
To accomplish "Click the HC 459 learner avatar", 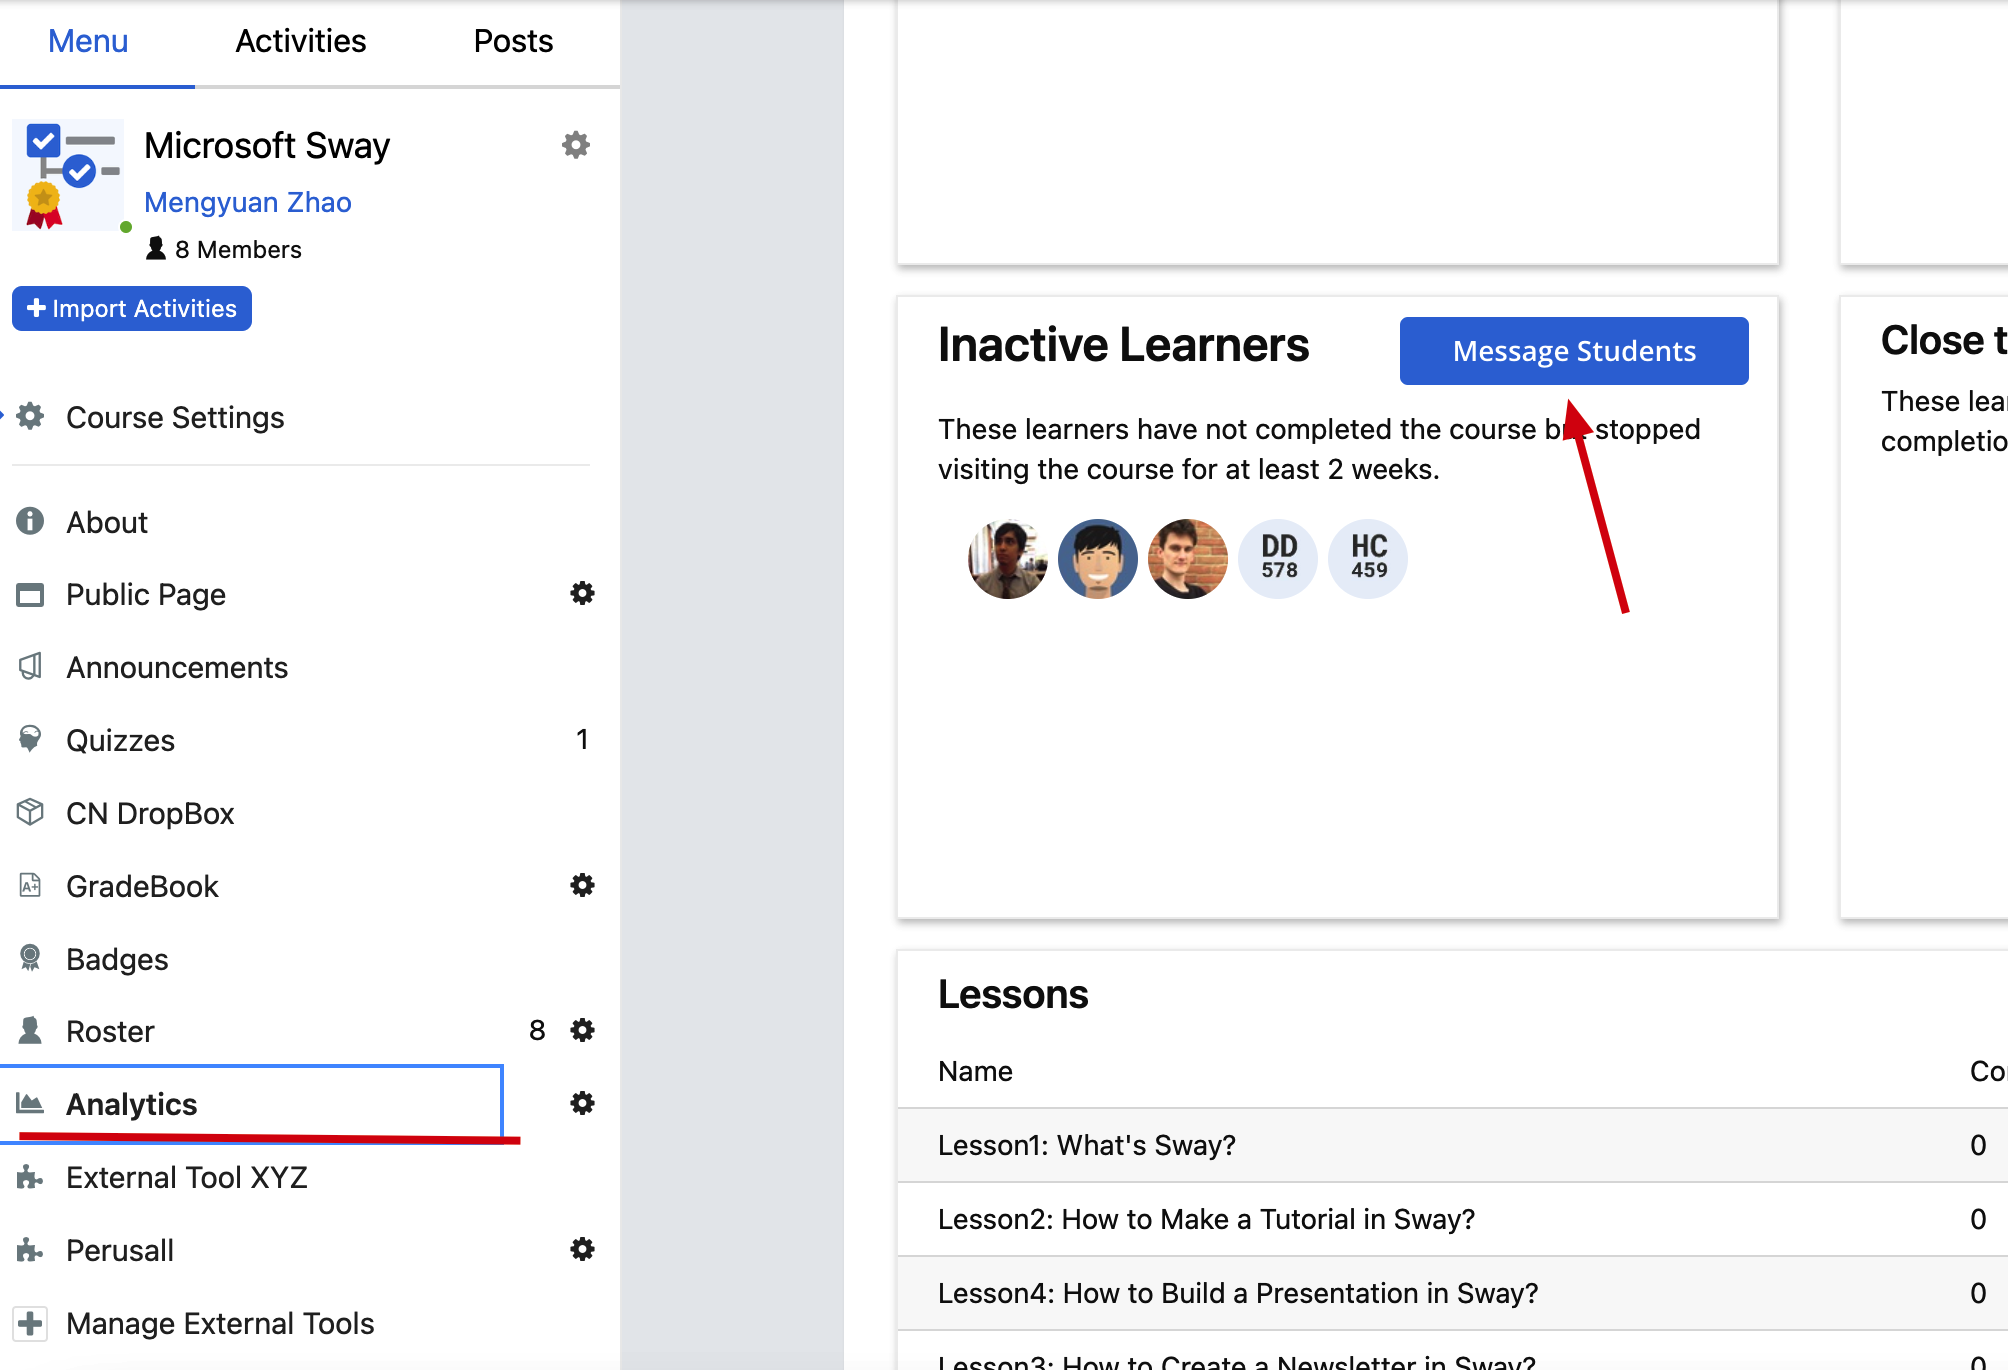I will click(1368, 559).
